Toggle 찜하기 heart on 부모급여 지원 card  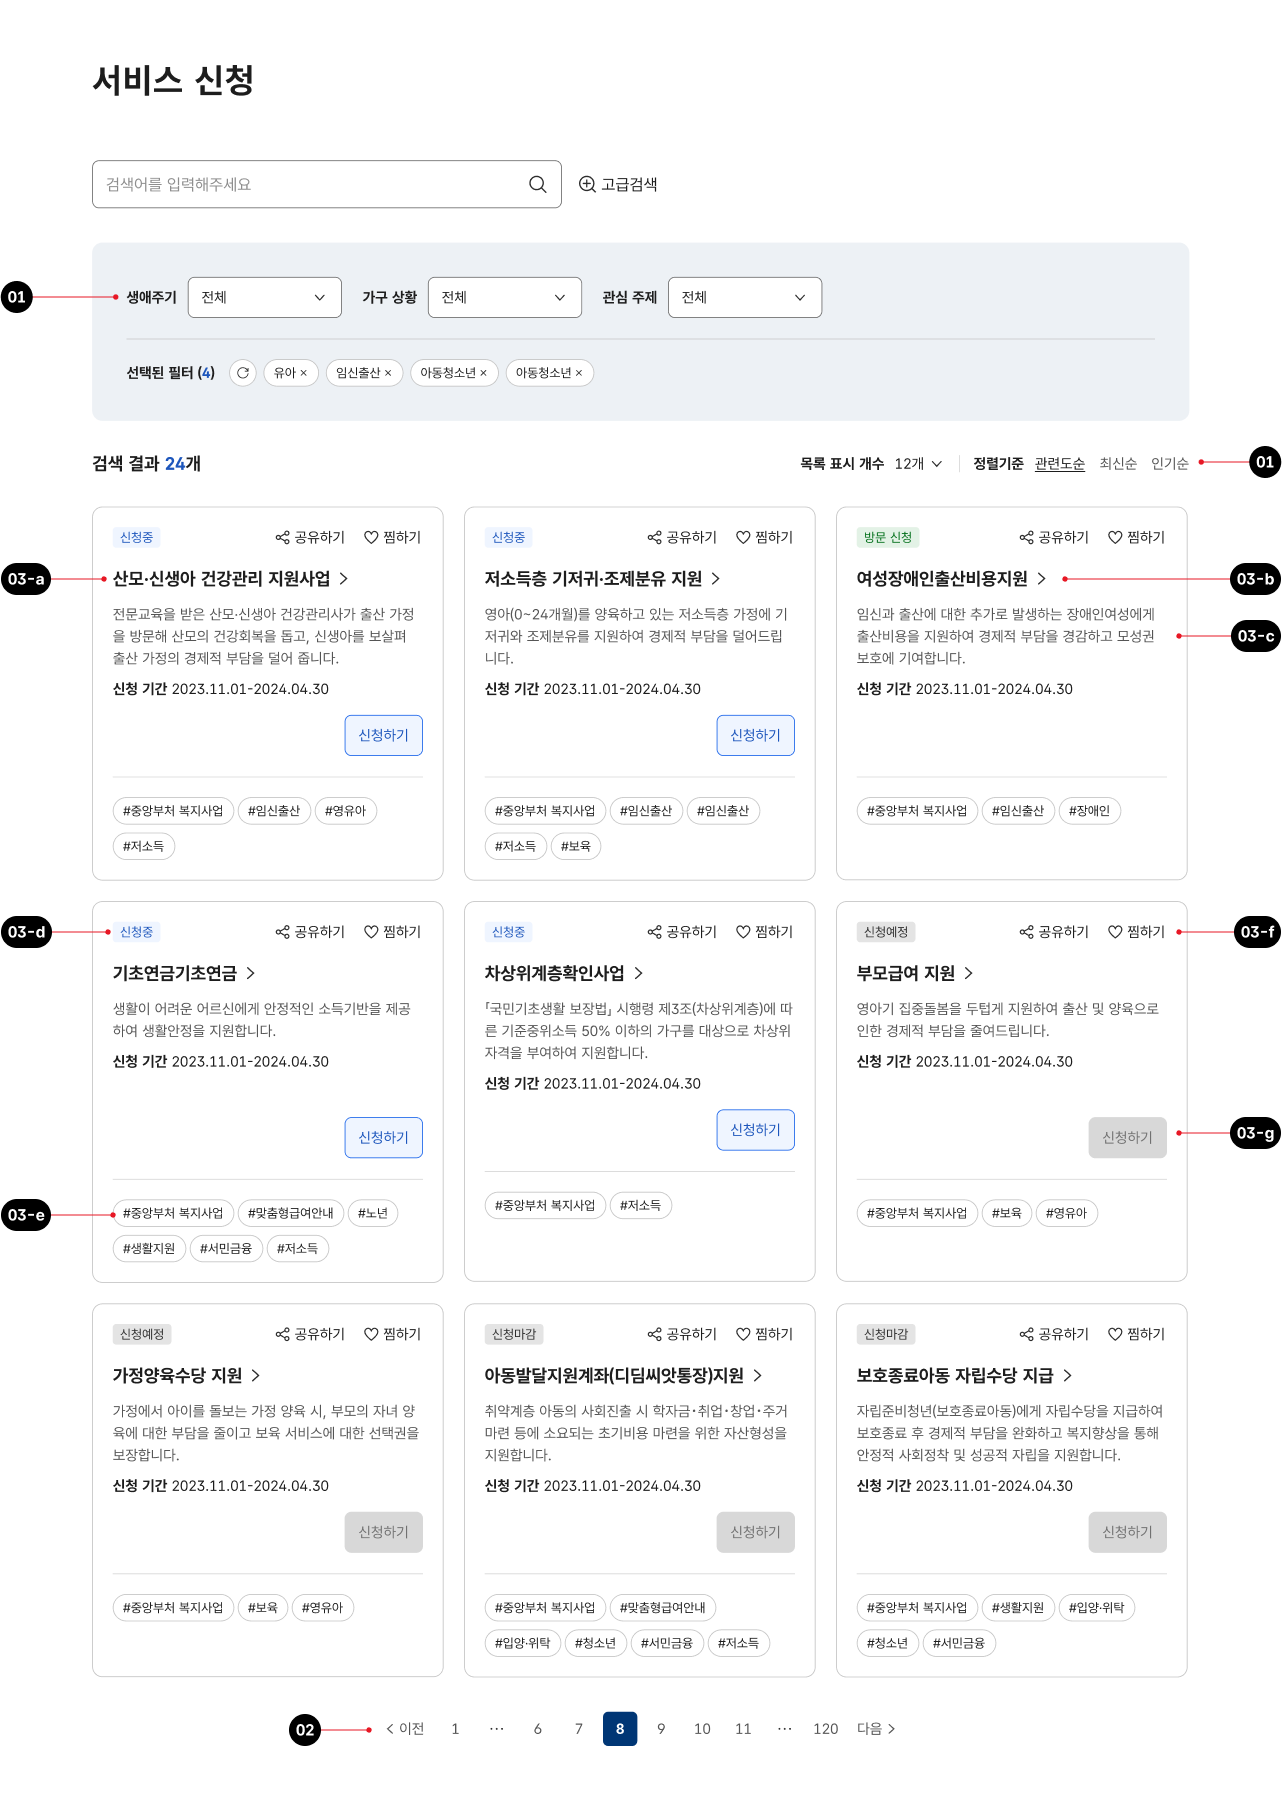(1136, 932)
